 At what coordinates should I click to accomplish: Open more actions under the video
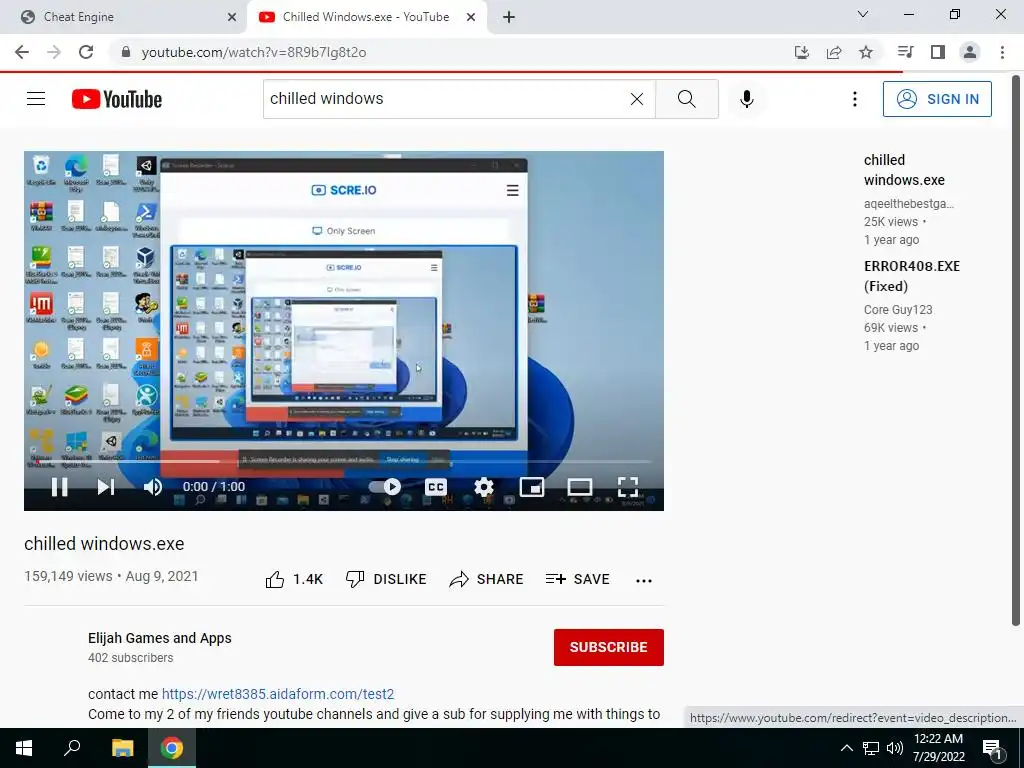click(x=644, y=580)
